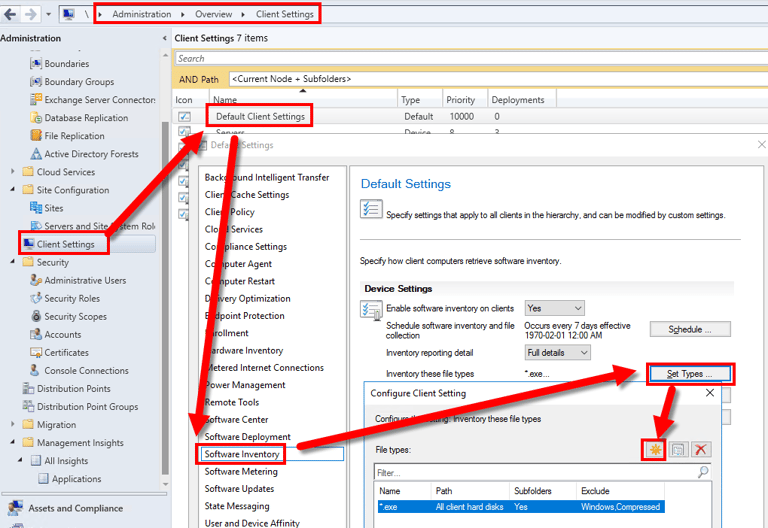Open Background Intelligent Transfer settings
This screenshot has height=528, width=768.
pos(267,177)
